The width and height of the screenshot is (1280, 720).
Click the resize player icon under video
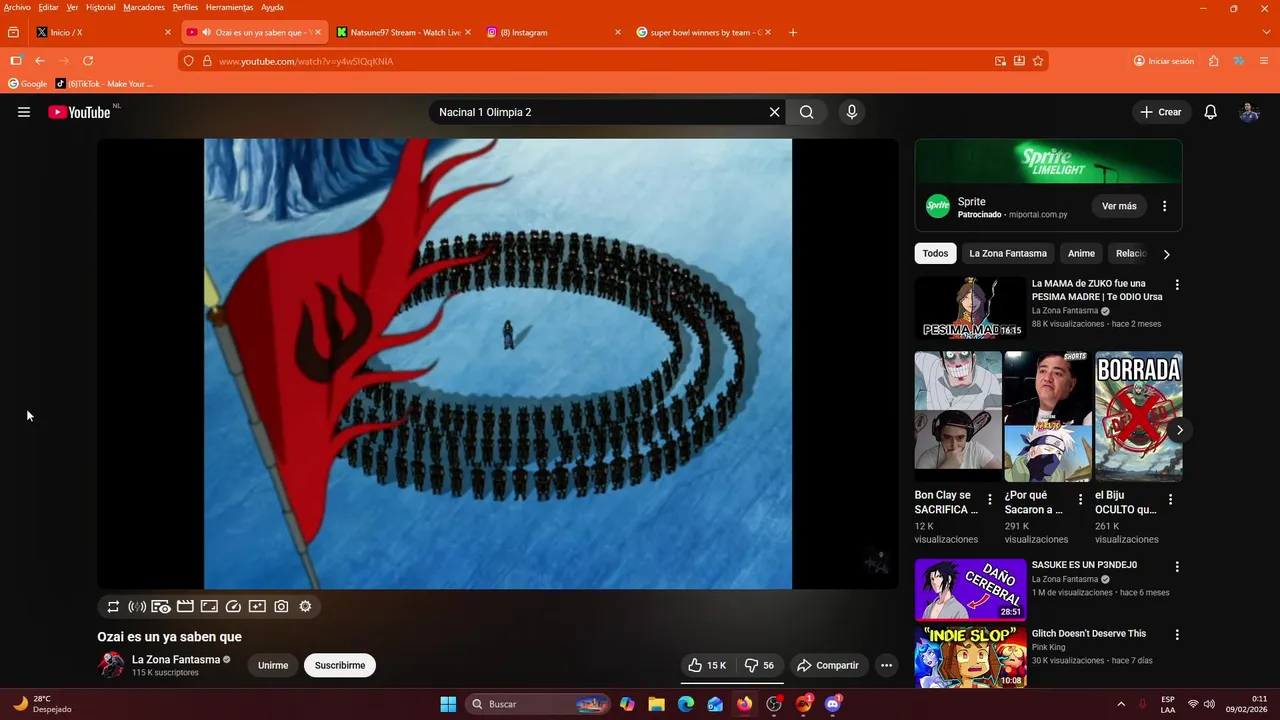click(x=209, y=606)
